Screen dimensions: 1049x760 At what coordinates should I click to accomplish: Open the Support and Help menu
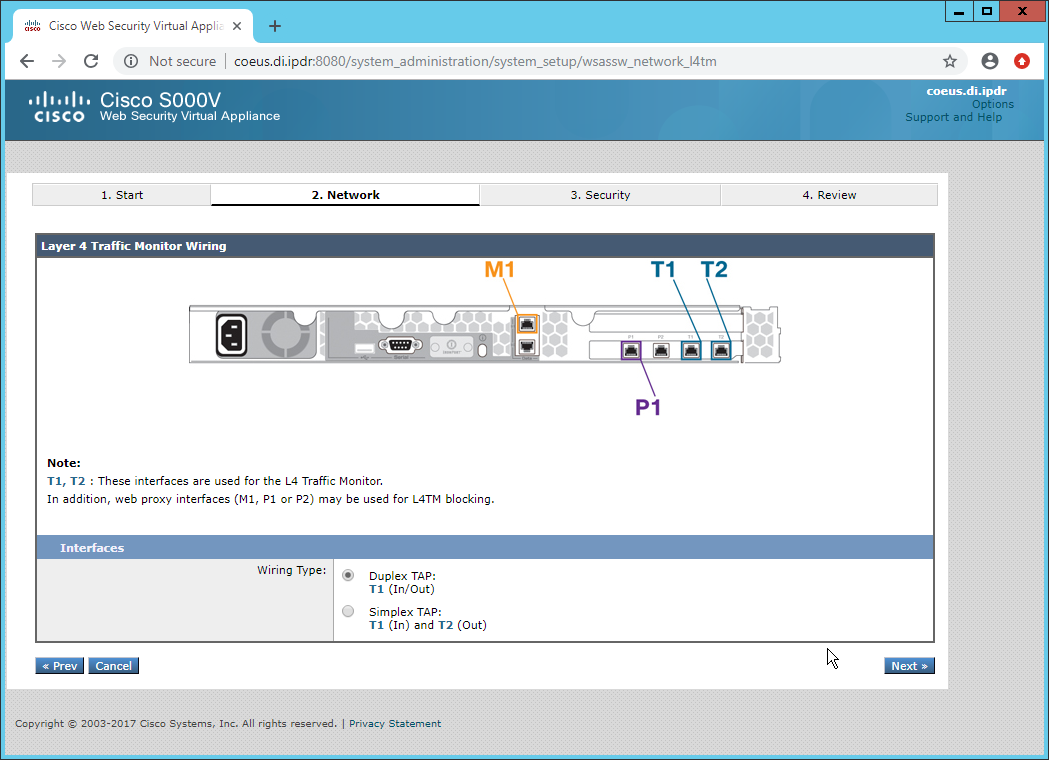953,117
